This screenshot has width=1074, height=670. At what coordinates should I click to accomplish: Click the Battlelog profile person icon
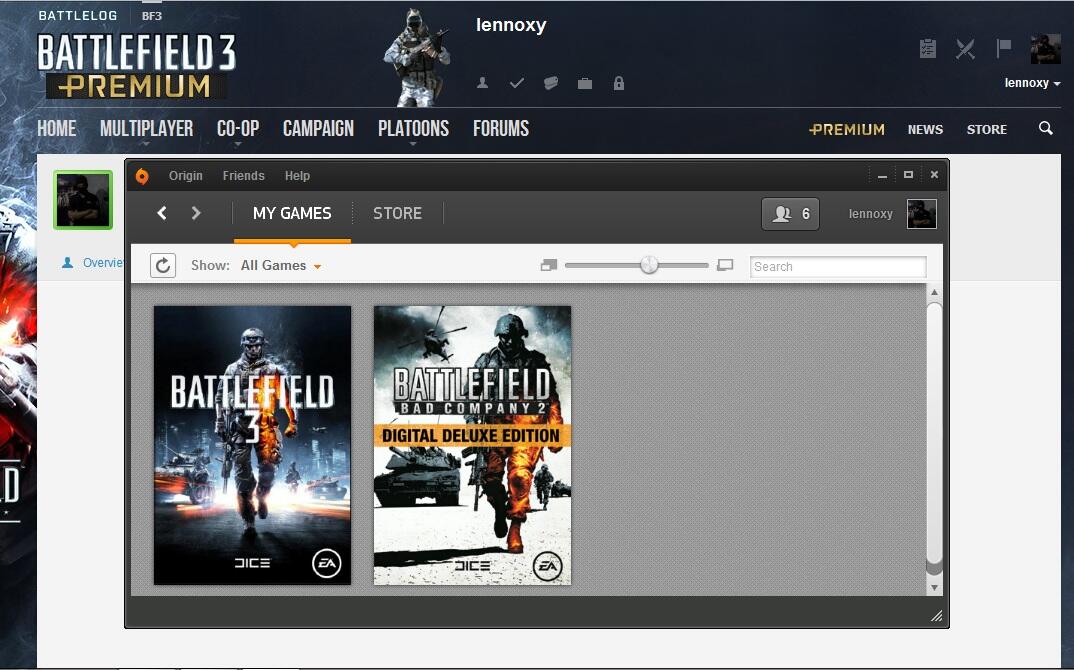(x=482, y=83)
